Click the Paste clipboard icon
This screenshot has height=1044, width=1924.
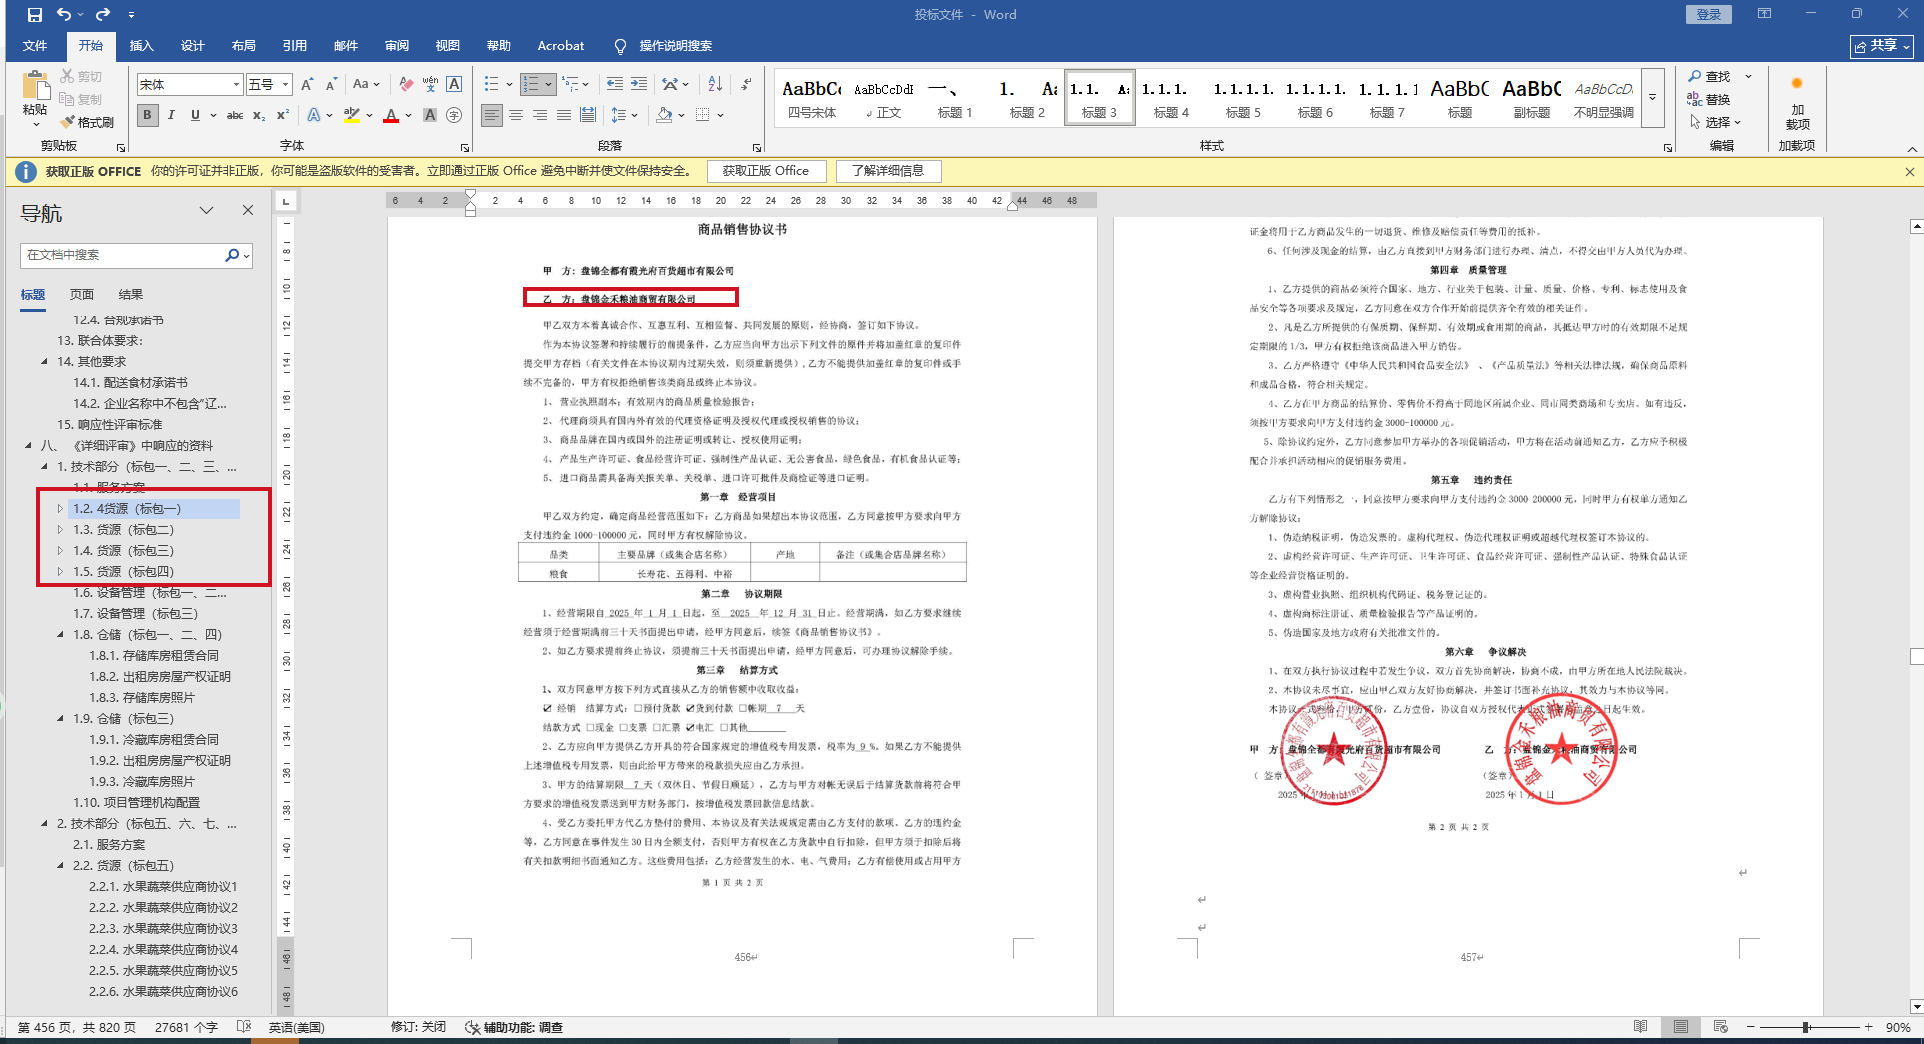[x=36, y=86]
